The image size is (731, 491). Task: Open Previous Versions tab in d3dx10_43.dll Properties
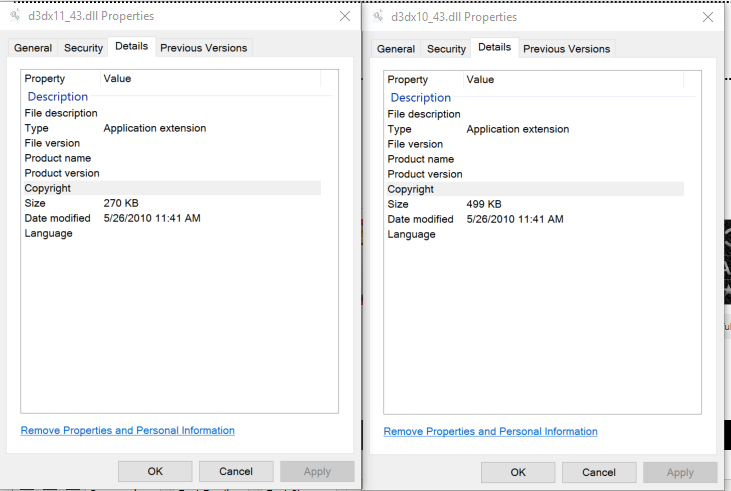click(566, 49)
